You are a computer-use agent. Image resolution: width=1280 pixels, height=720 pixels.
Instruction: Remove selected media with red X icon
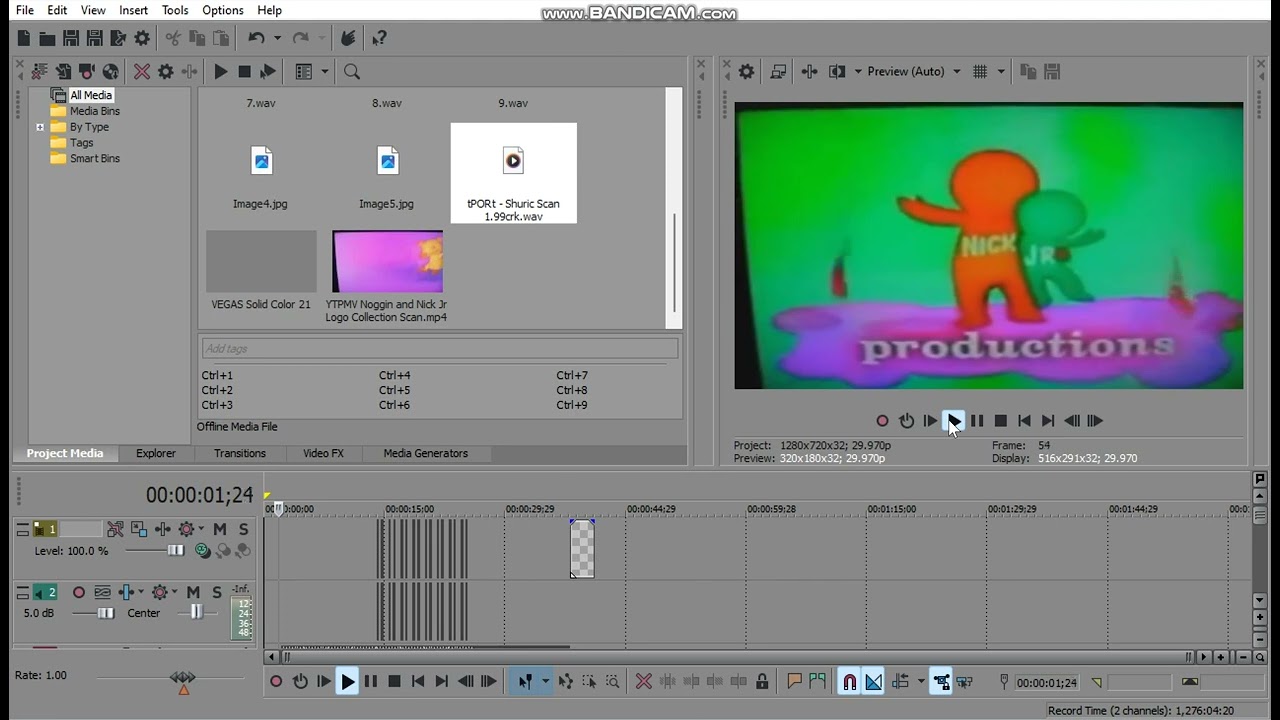(x=142, y=71)
